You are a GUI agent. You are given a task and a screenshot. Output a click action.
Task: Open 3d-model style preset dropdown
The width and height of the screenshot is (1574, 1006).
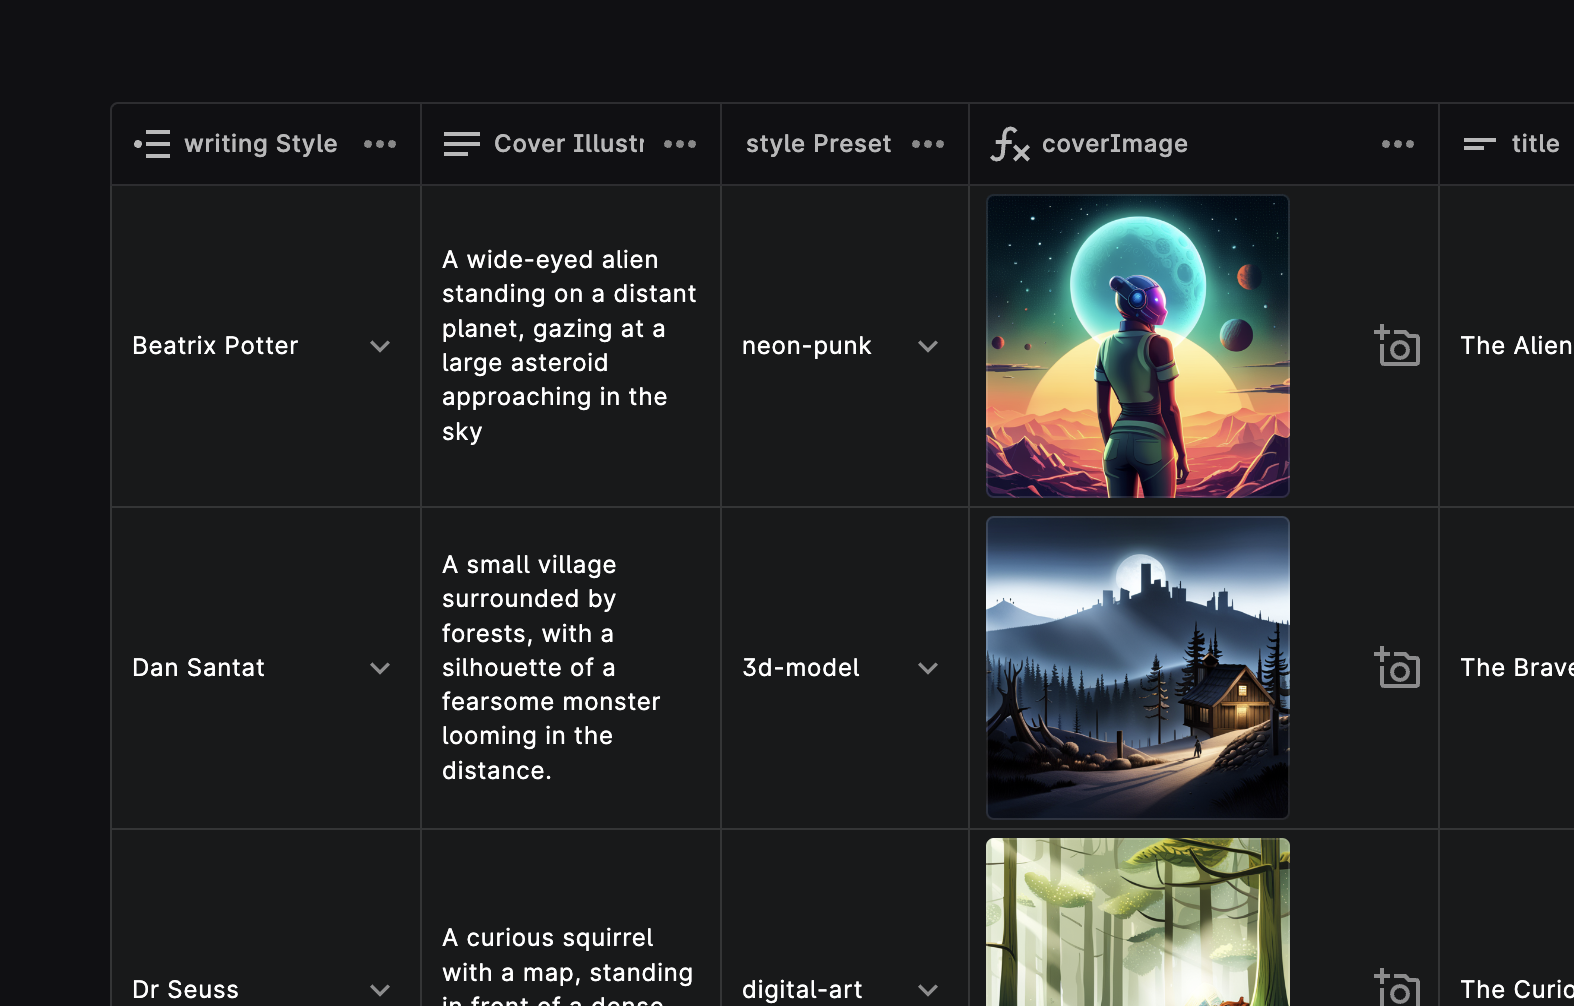(928, 668)
